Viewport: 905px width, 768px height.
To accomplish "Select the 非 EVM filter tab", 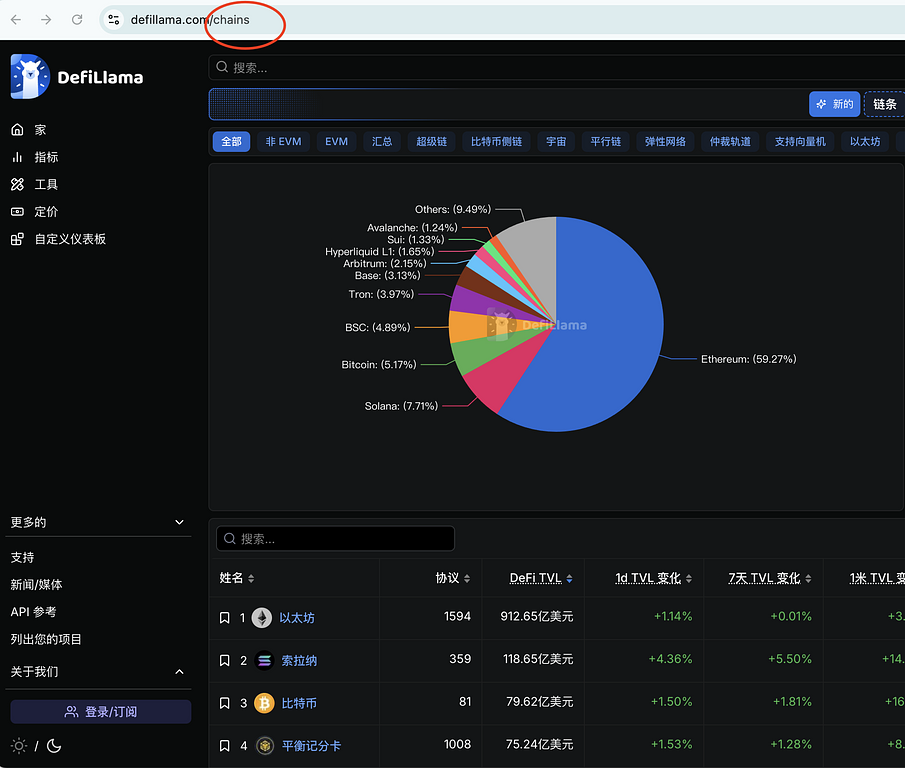I will point(283,142).
